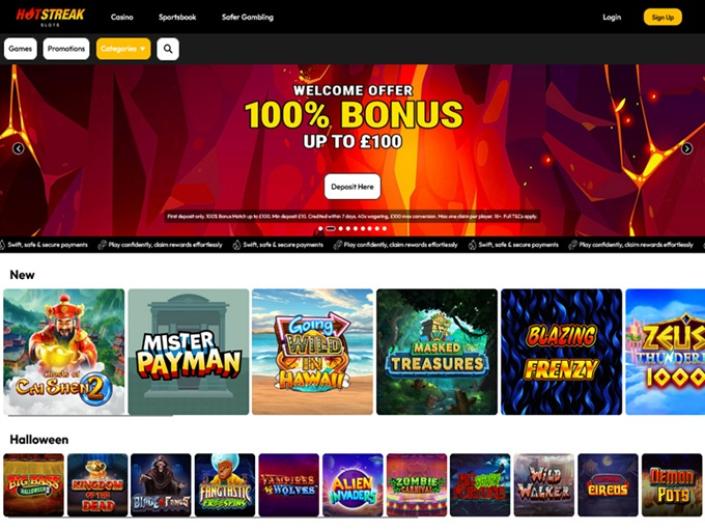Open the Sportsbook menu item
The width and height of the screenshot is (705, 530).
[x=177, y=17]
